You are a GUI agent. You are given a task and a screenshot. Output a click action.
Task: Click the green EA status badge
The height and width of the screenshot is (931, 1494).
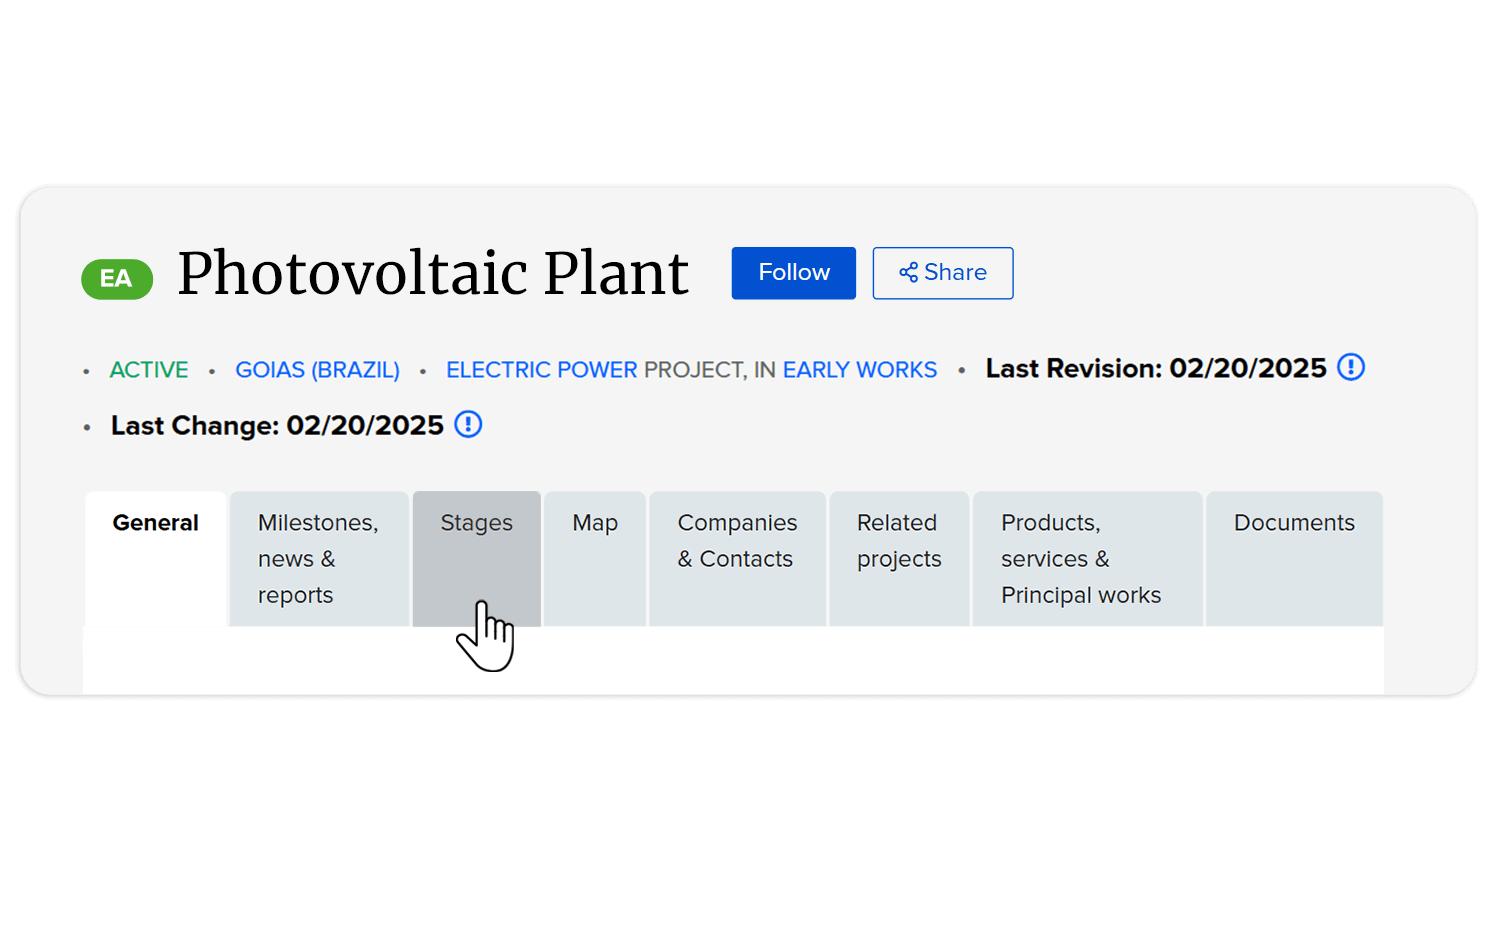[x=117, y=279]
